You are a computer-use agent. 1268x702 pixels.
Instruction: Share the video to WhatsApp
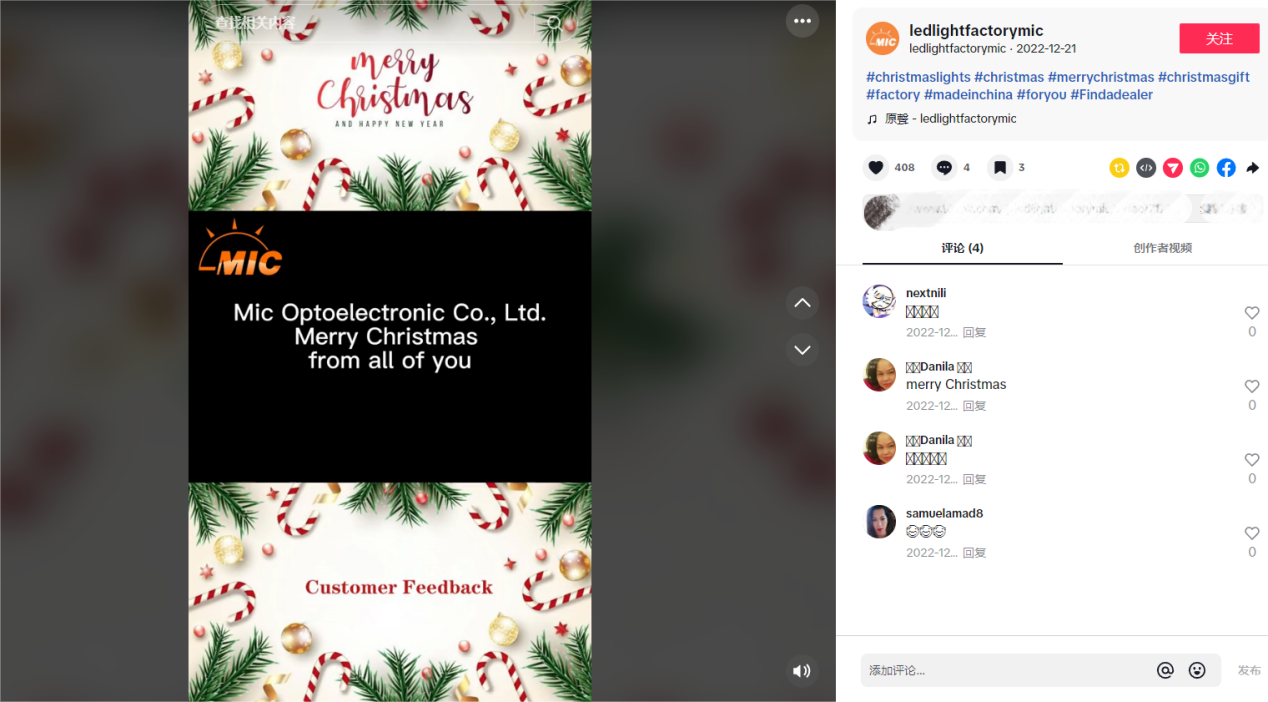tap(1199, 168)
